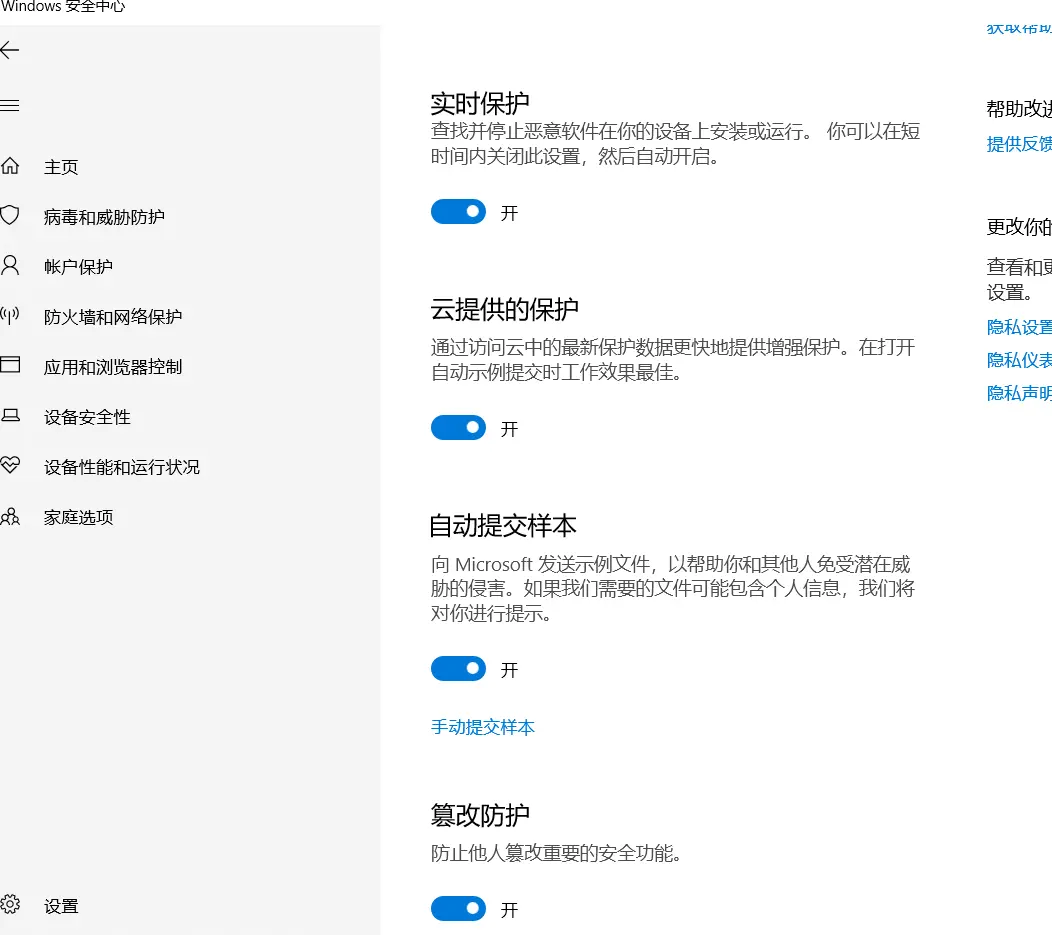Viewport: 1052px width, 935px height.
Task: Turn off the 云提供的保护 toggle
Action: point(458,428)
